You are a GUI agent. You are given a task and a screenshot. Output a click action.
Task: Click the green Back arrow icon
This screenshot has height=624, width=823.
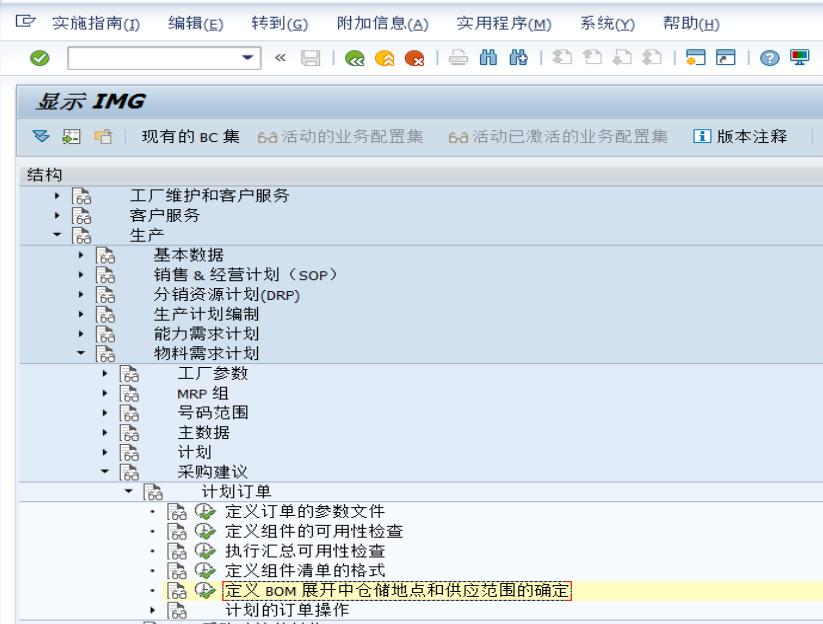[355, 58]
